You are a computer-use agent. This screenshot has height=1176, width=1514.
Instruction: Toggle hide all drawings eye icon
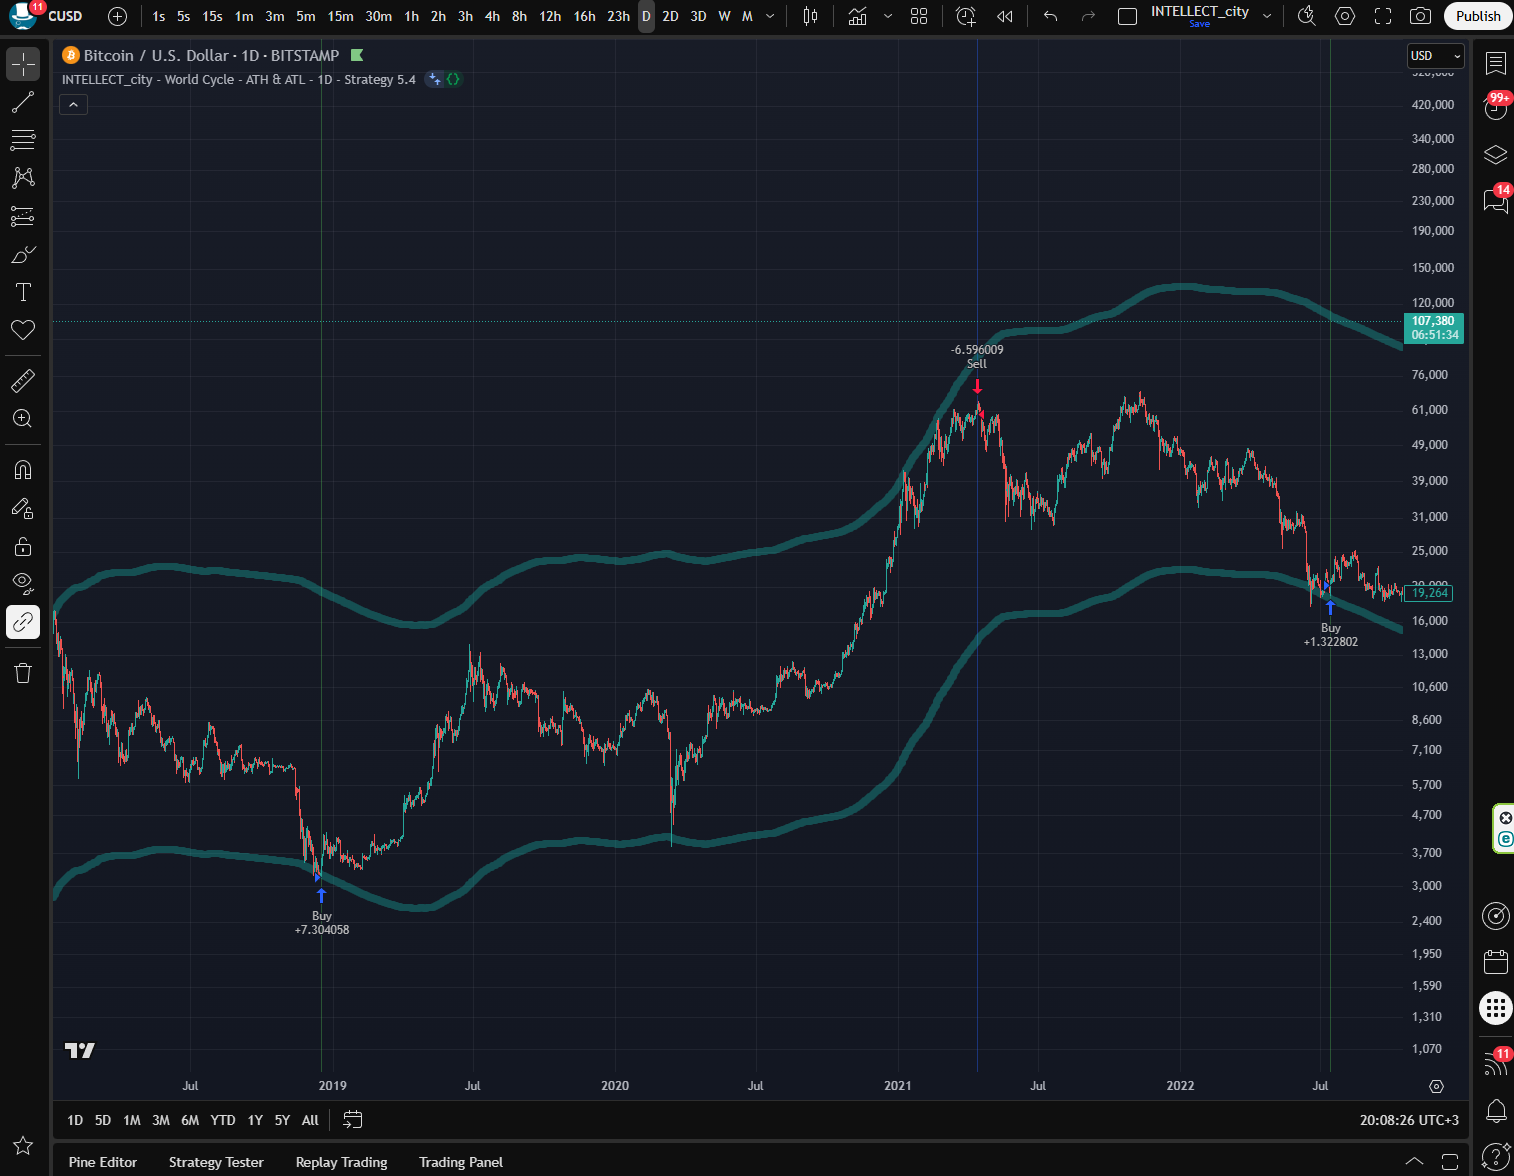pos(23,583)
